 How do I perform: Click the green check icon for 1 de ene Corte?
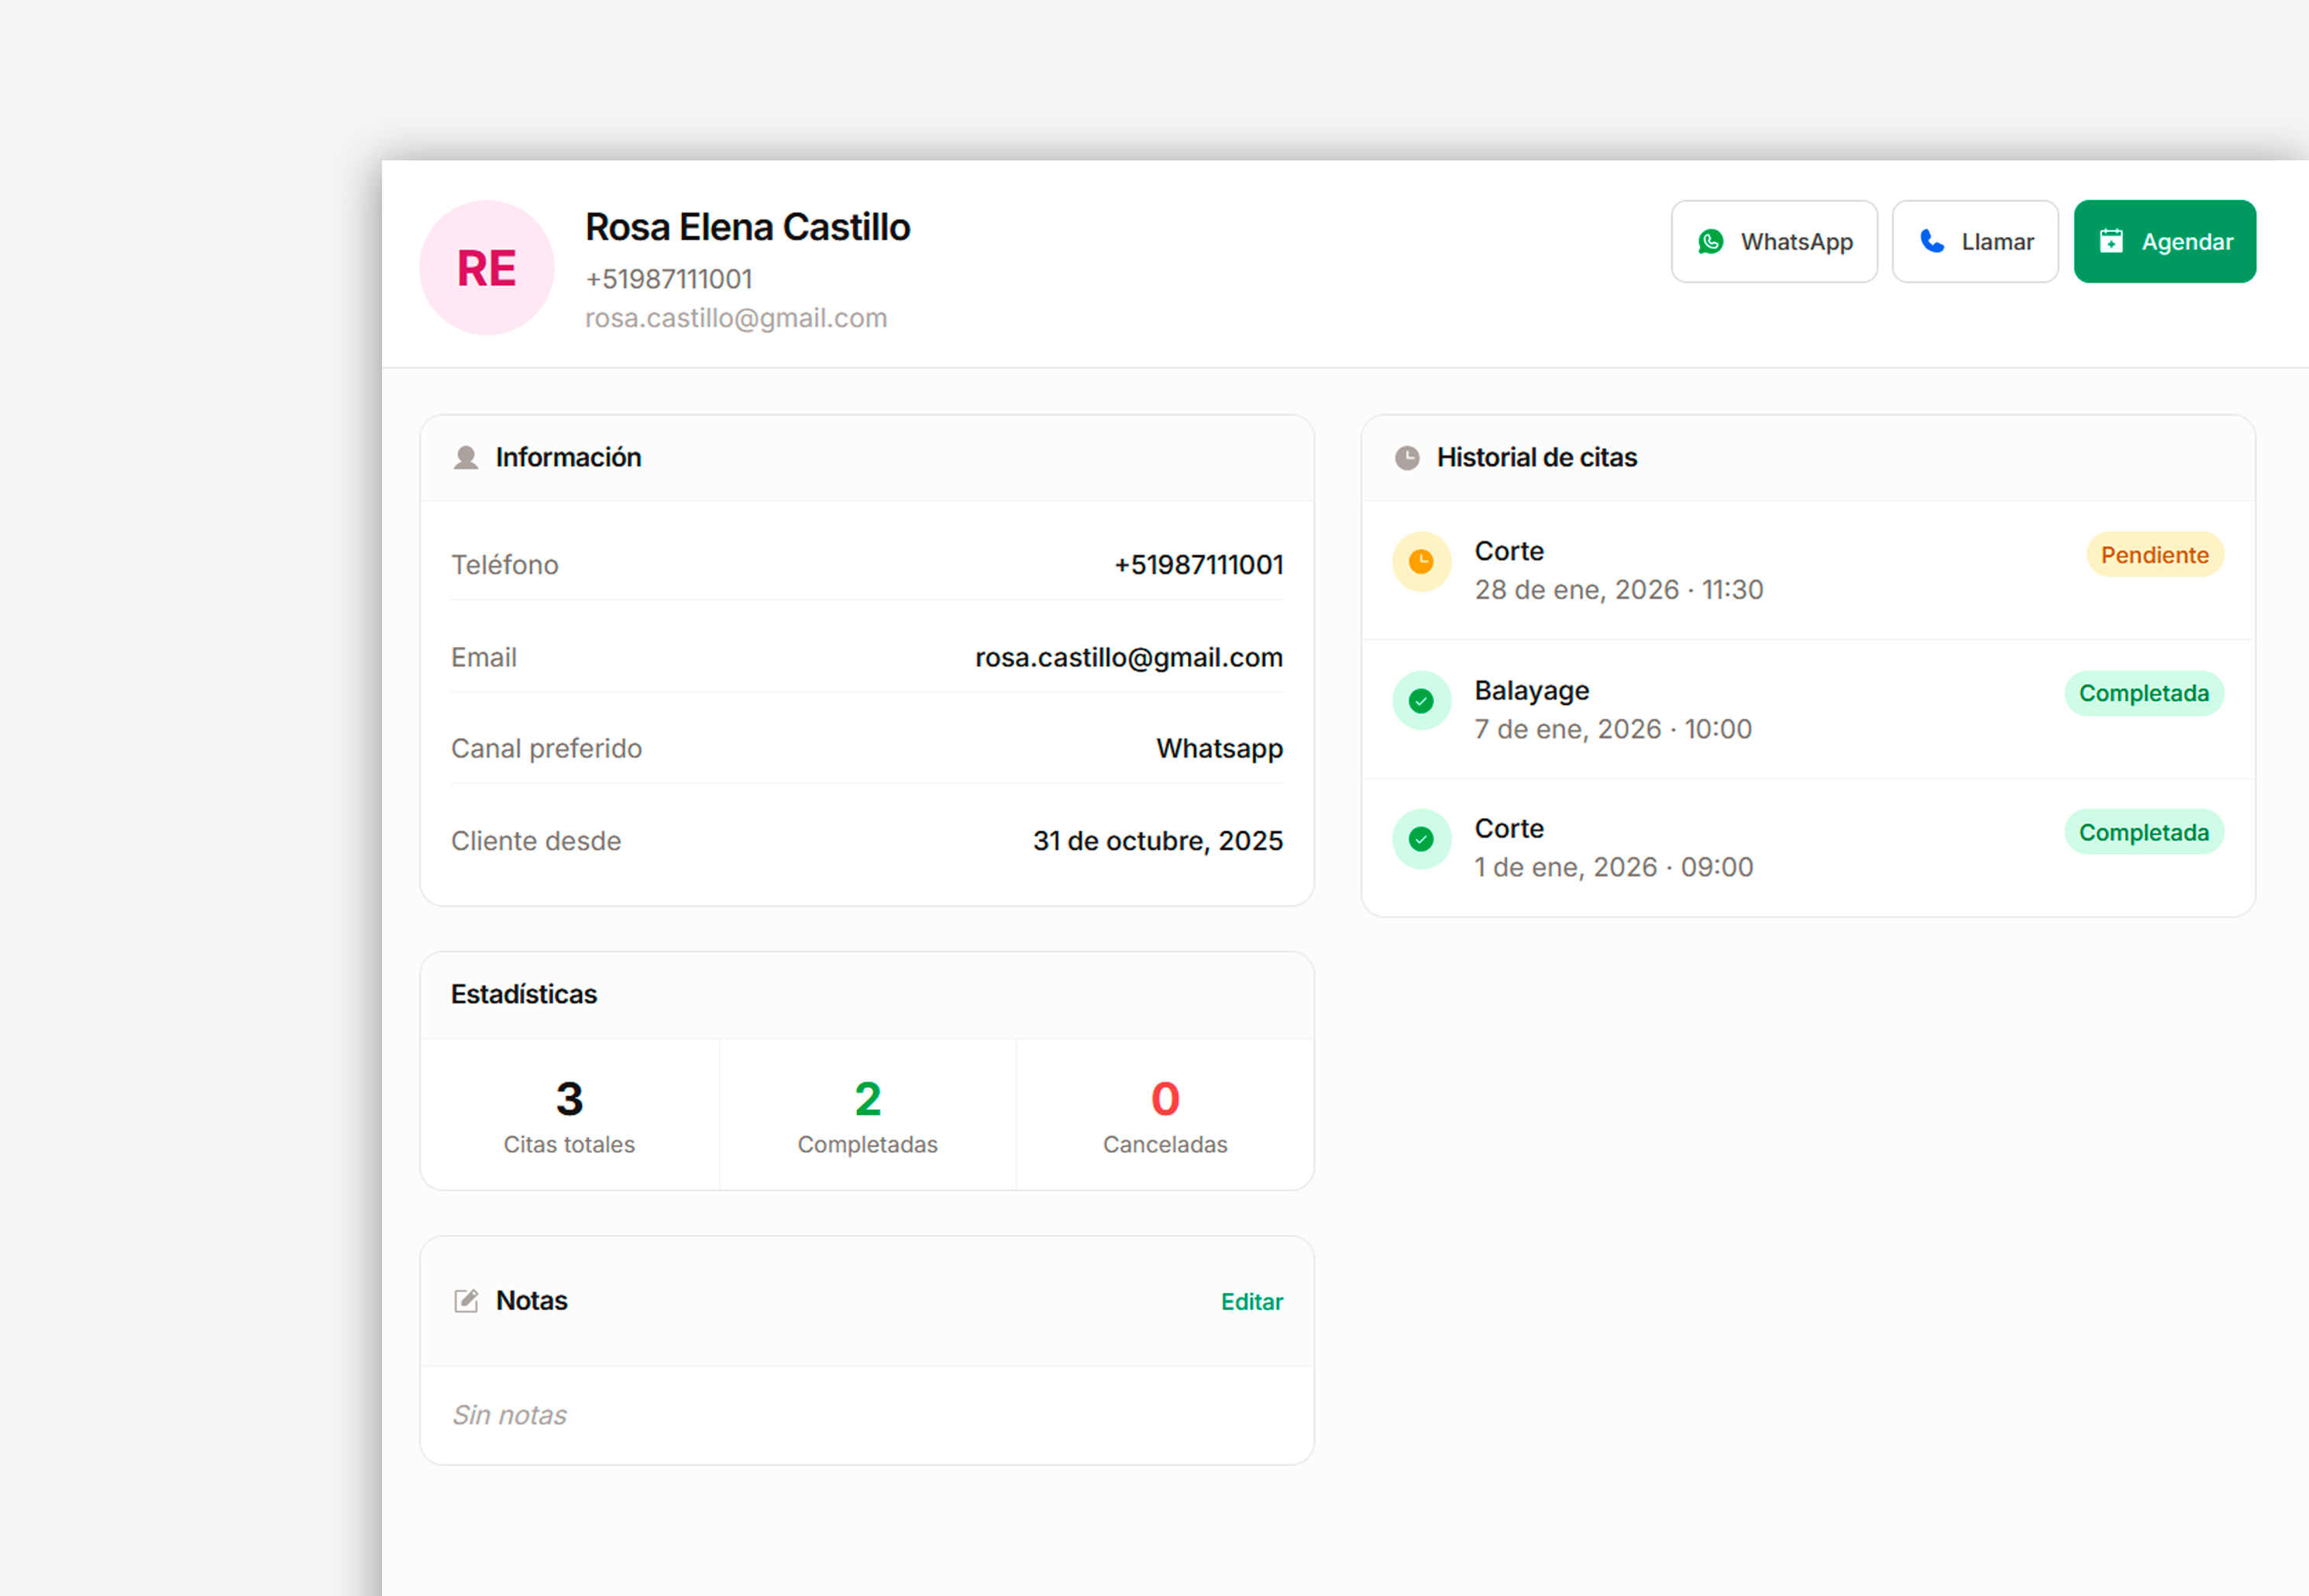(x=1421, y=839)
